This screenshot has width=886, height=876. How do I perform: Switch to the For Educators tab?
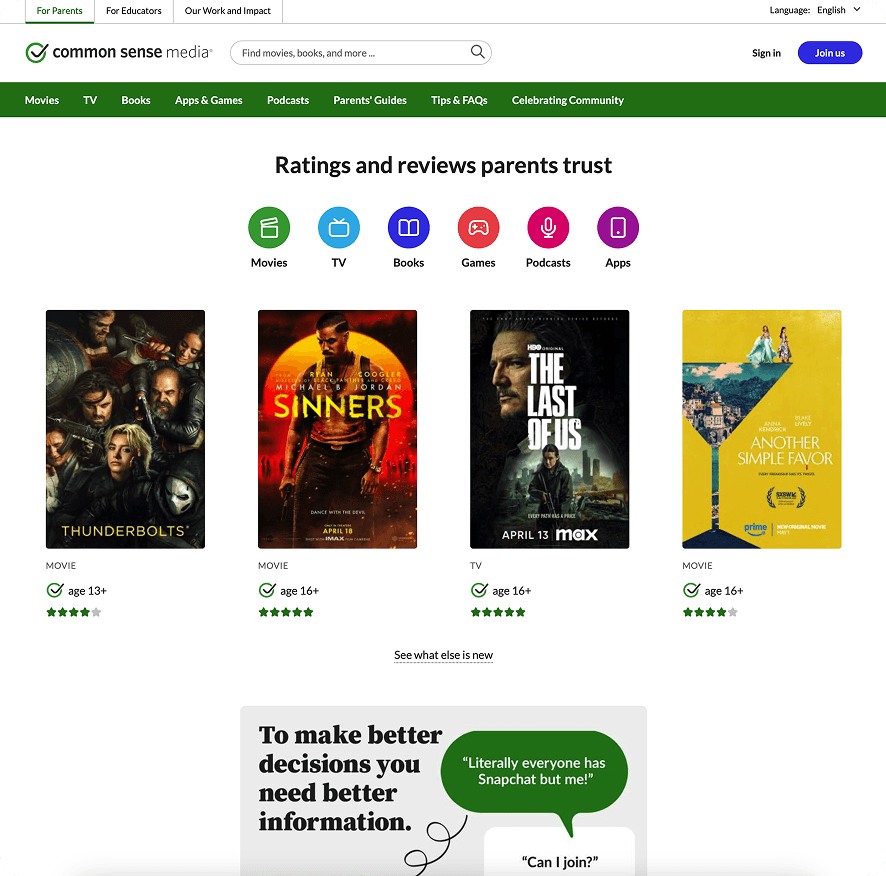(x=133, y=11)
